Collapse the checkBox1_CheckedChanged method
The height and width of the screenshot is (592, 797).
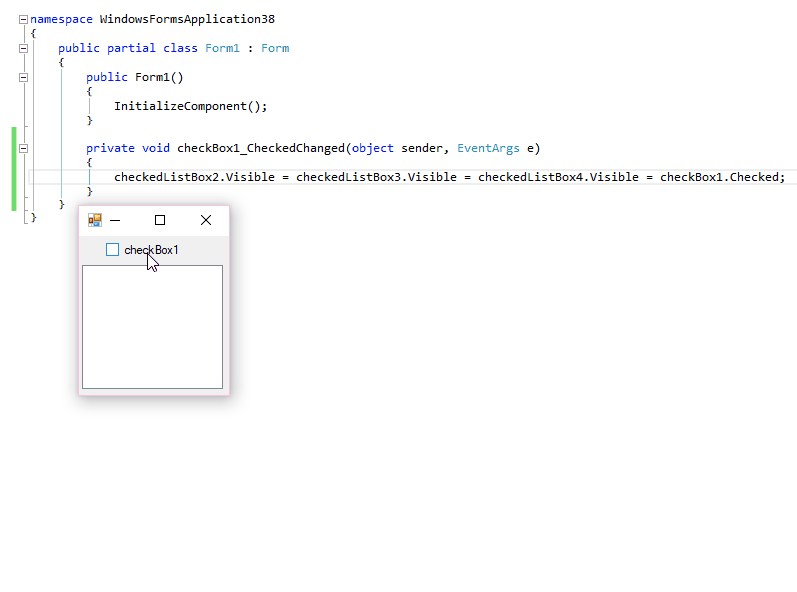point(23,148)
